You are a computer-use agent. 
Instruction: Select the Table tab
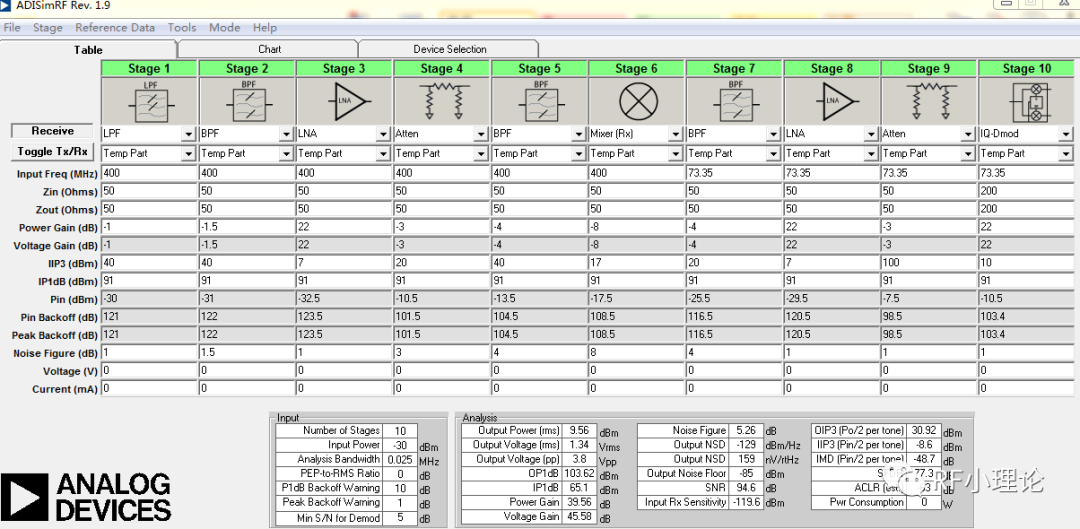(88, 50)
